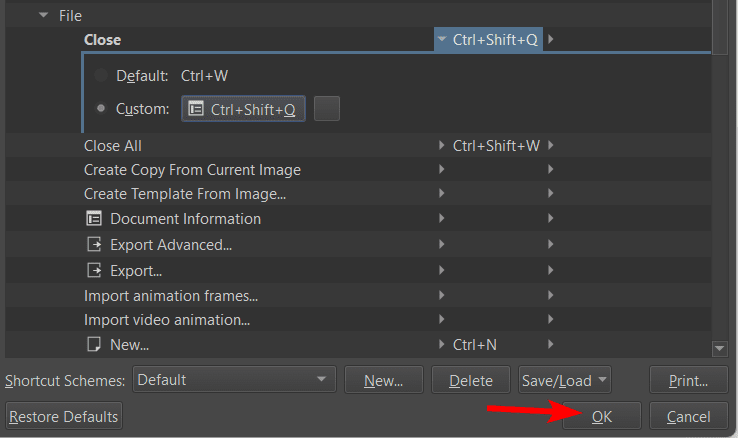Image resolution: width=738 pixels, height=438 pixels.
Task: Click the custom shortcut key input button
Action: point(243,109)
